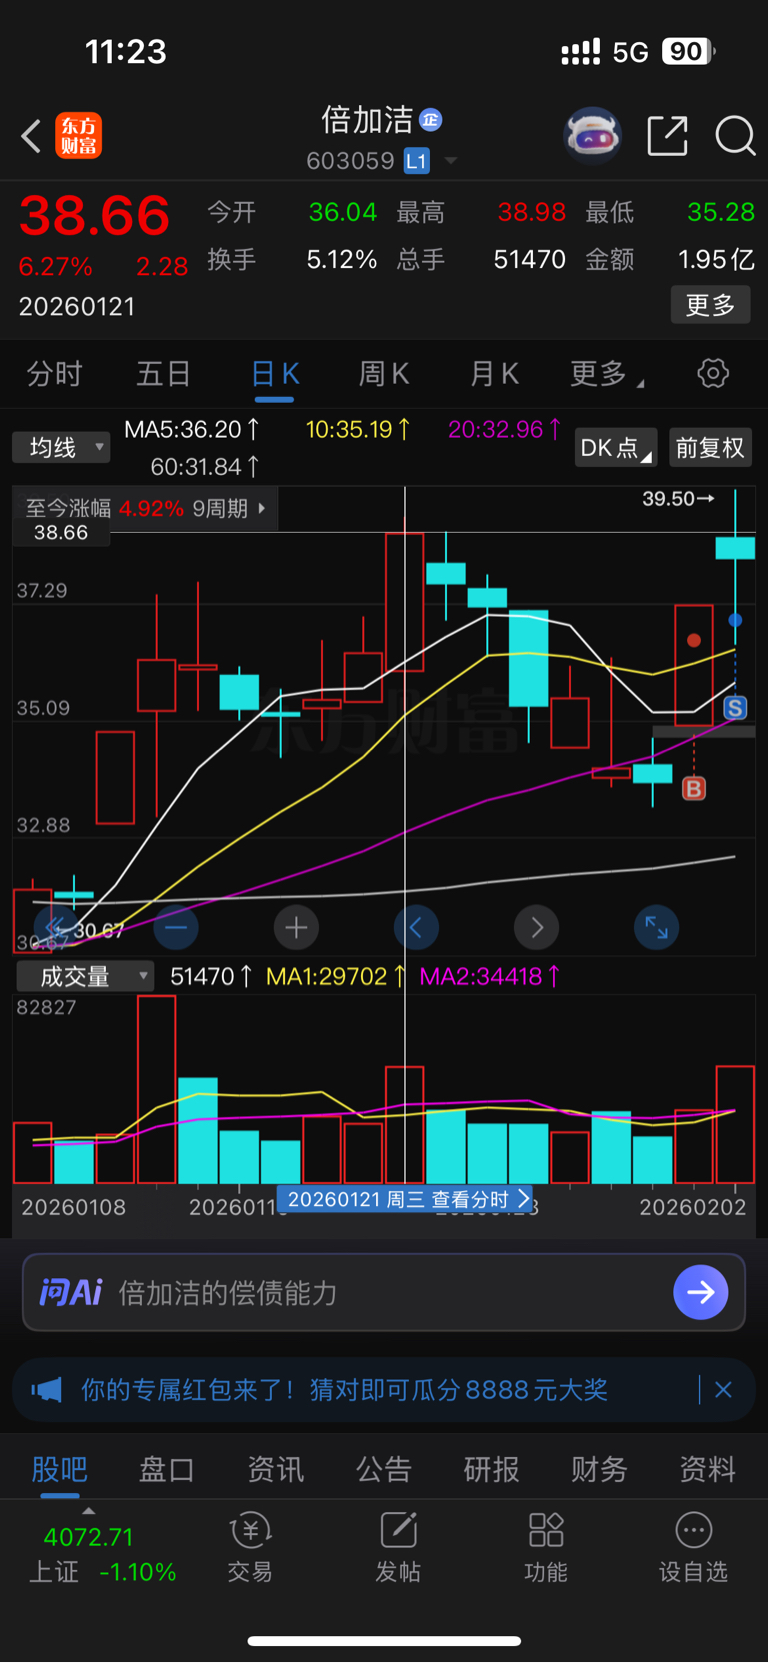Zoom out chart with minus button
This screenshot has width=768, height=1663.
pos(176,928)
